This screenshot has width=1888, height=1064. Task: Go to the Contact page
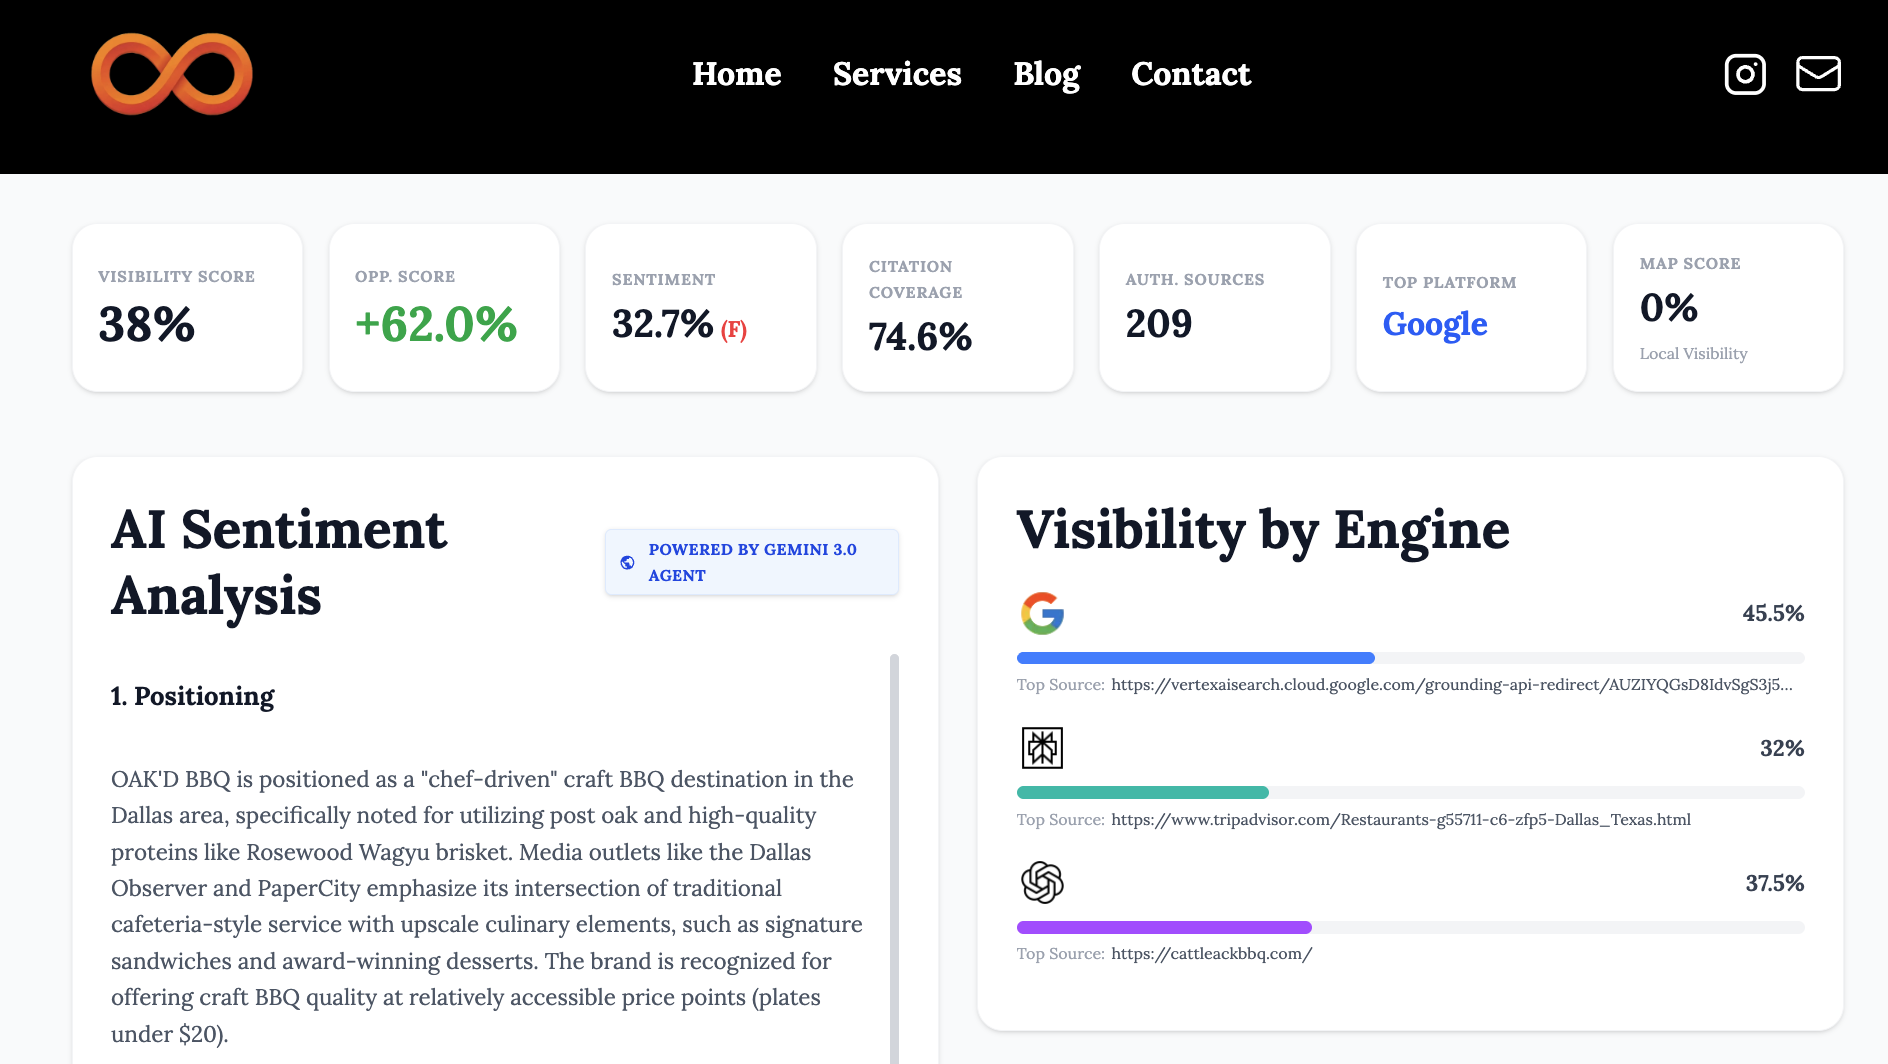point(1191,74)
